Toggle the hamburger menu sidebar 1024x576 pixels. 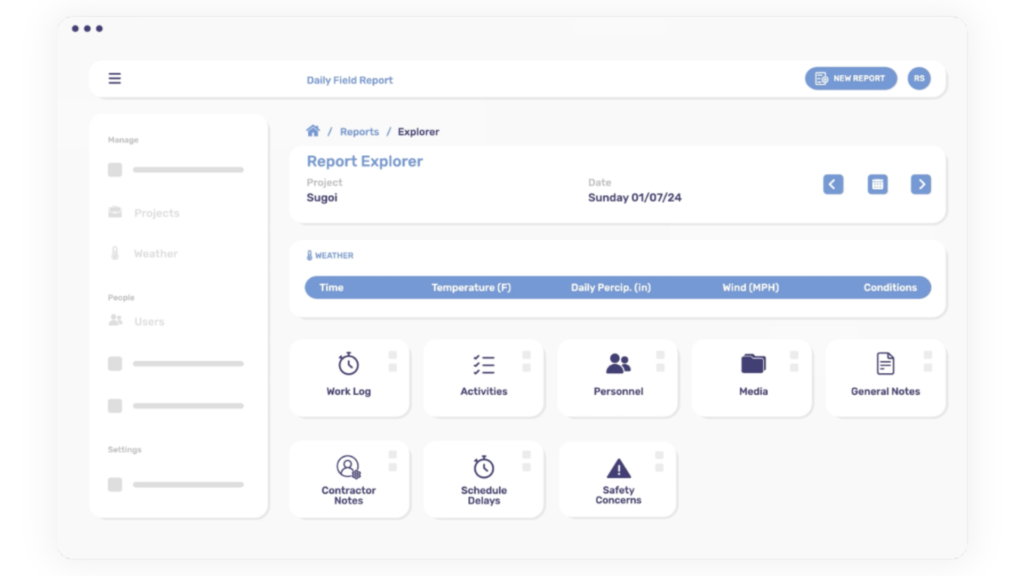click(x=115, y=79)
